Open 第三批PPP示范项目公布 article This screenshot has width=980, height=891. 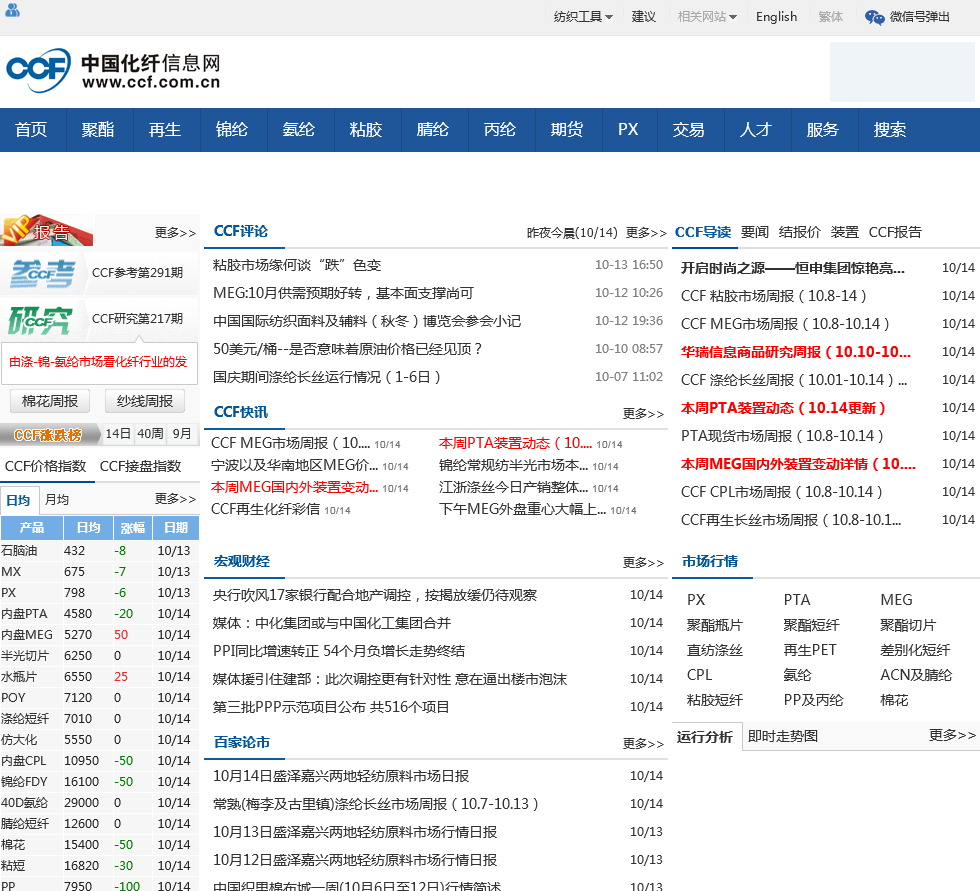pos(331,707)
